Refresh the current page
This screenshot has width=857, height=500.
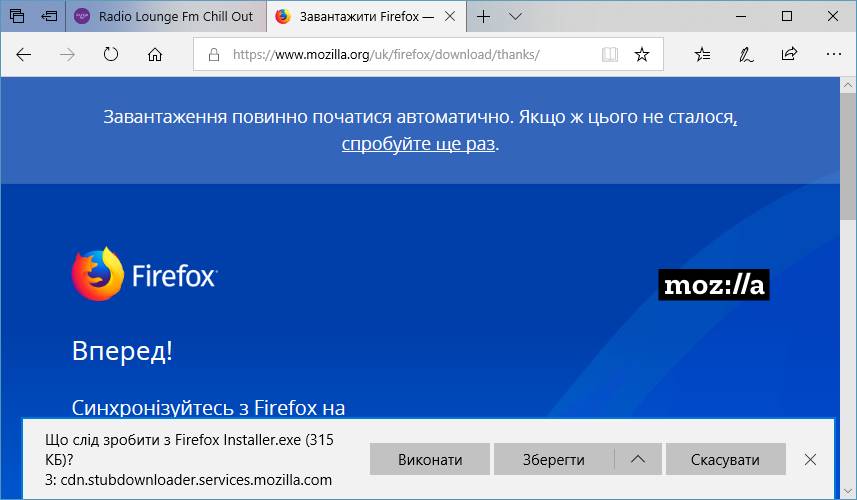(x=111, y=54)
